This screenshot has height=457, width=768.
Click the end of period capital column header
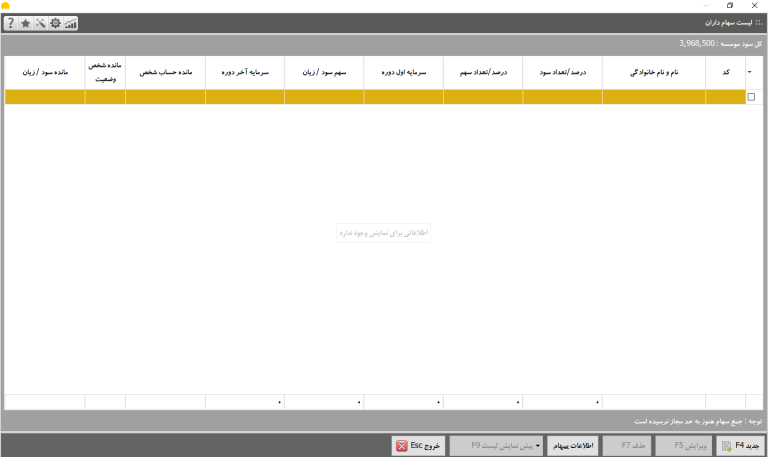click(245, 72)
